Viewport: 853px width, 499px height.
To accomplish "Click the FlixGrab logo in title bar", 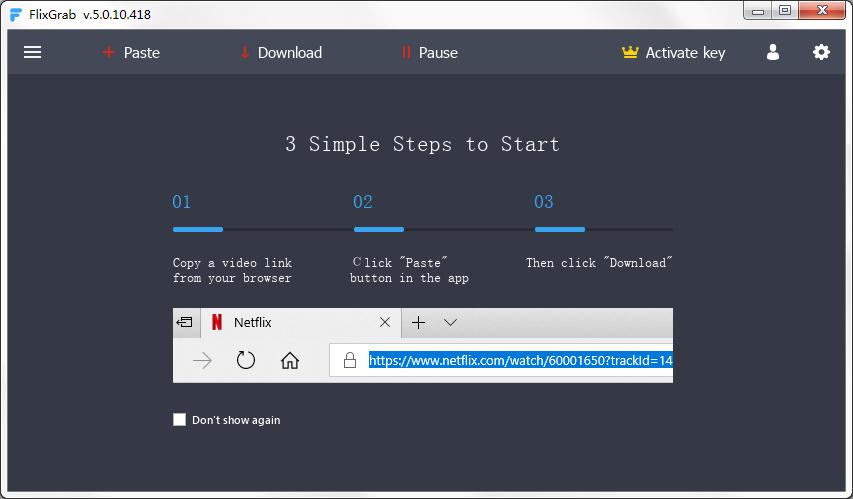I will pyautogui.click(x=15, y=13).
